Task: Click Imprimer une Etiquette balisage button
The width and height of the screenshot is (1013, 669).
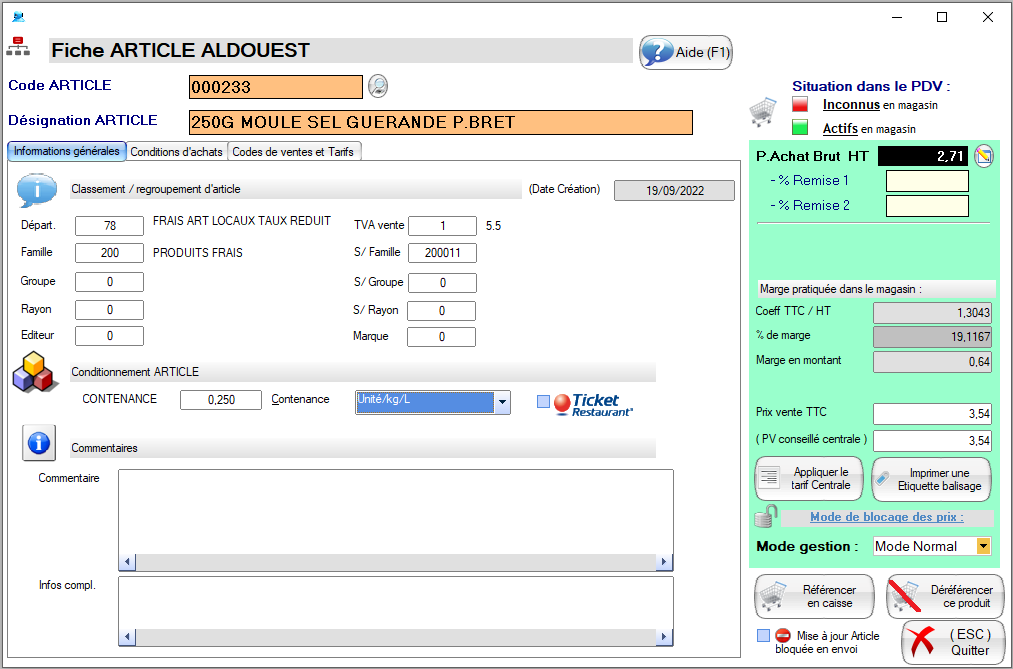Action: click(x=931, y=479)
